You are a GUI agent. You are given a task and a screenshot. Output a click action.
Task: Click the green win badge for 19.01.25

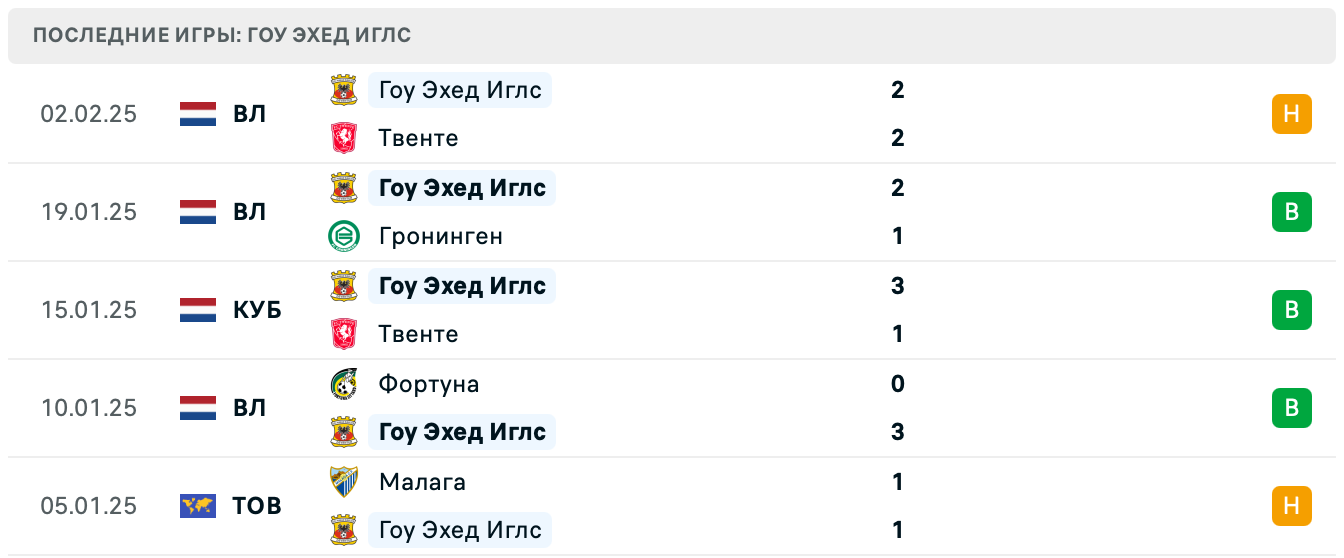[x=1291, y=212]
